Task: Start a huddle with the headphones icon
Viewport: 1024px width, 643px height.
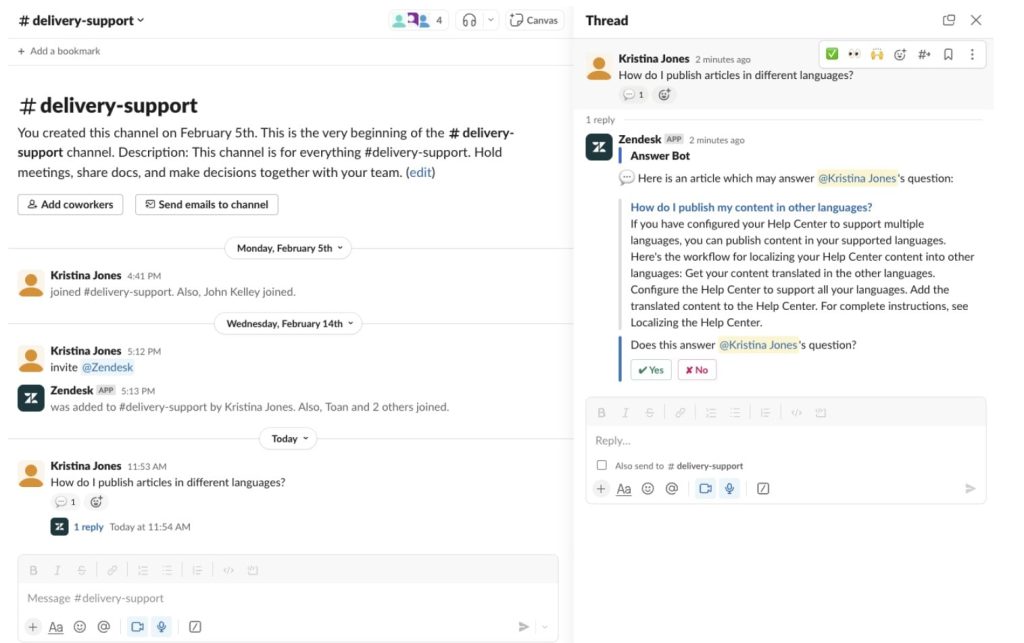Action: pyautogui.click(x=469, y=20)
